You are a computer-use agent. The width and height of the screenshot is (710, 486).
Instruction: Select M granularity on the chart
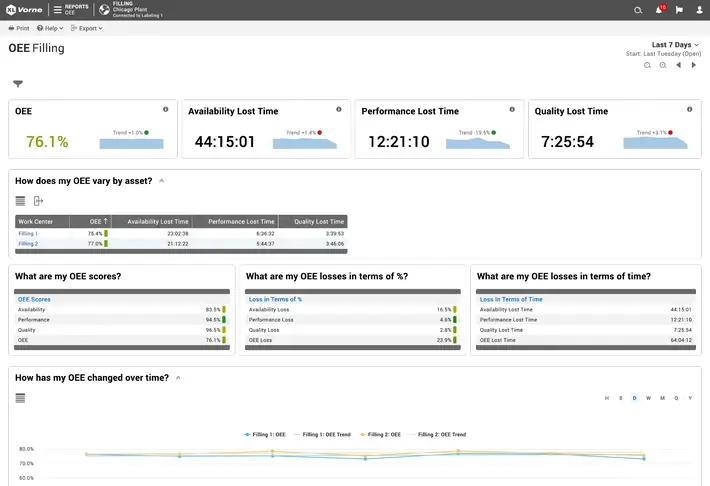[662, 398]
